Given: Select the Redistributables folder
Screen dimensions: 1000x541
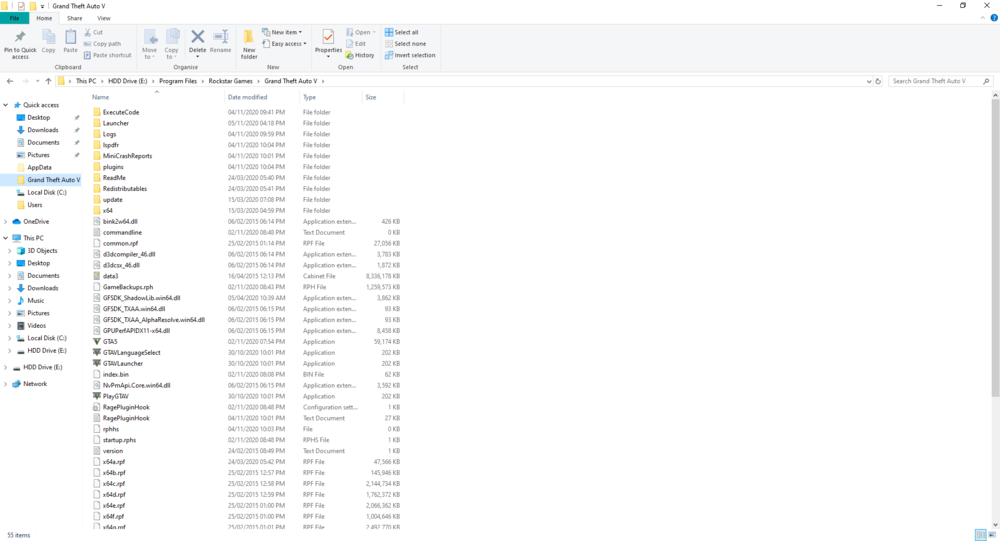Looking at the screenshot, I should click(125, 189).
